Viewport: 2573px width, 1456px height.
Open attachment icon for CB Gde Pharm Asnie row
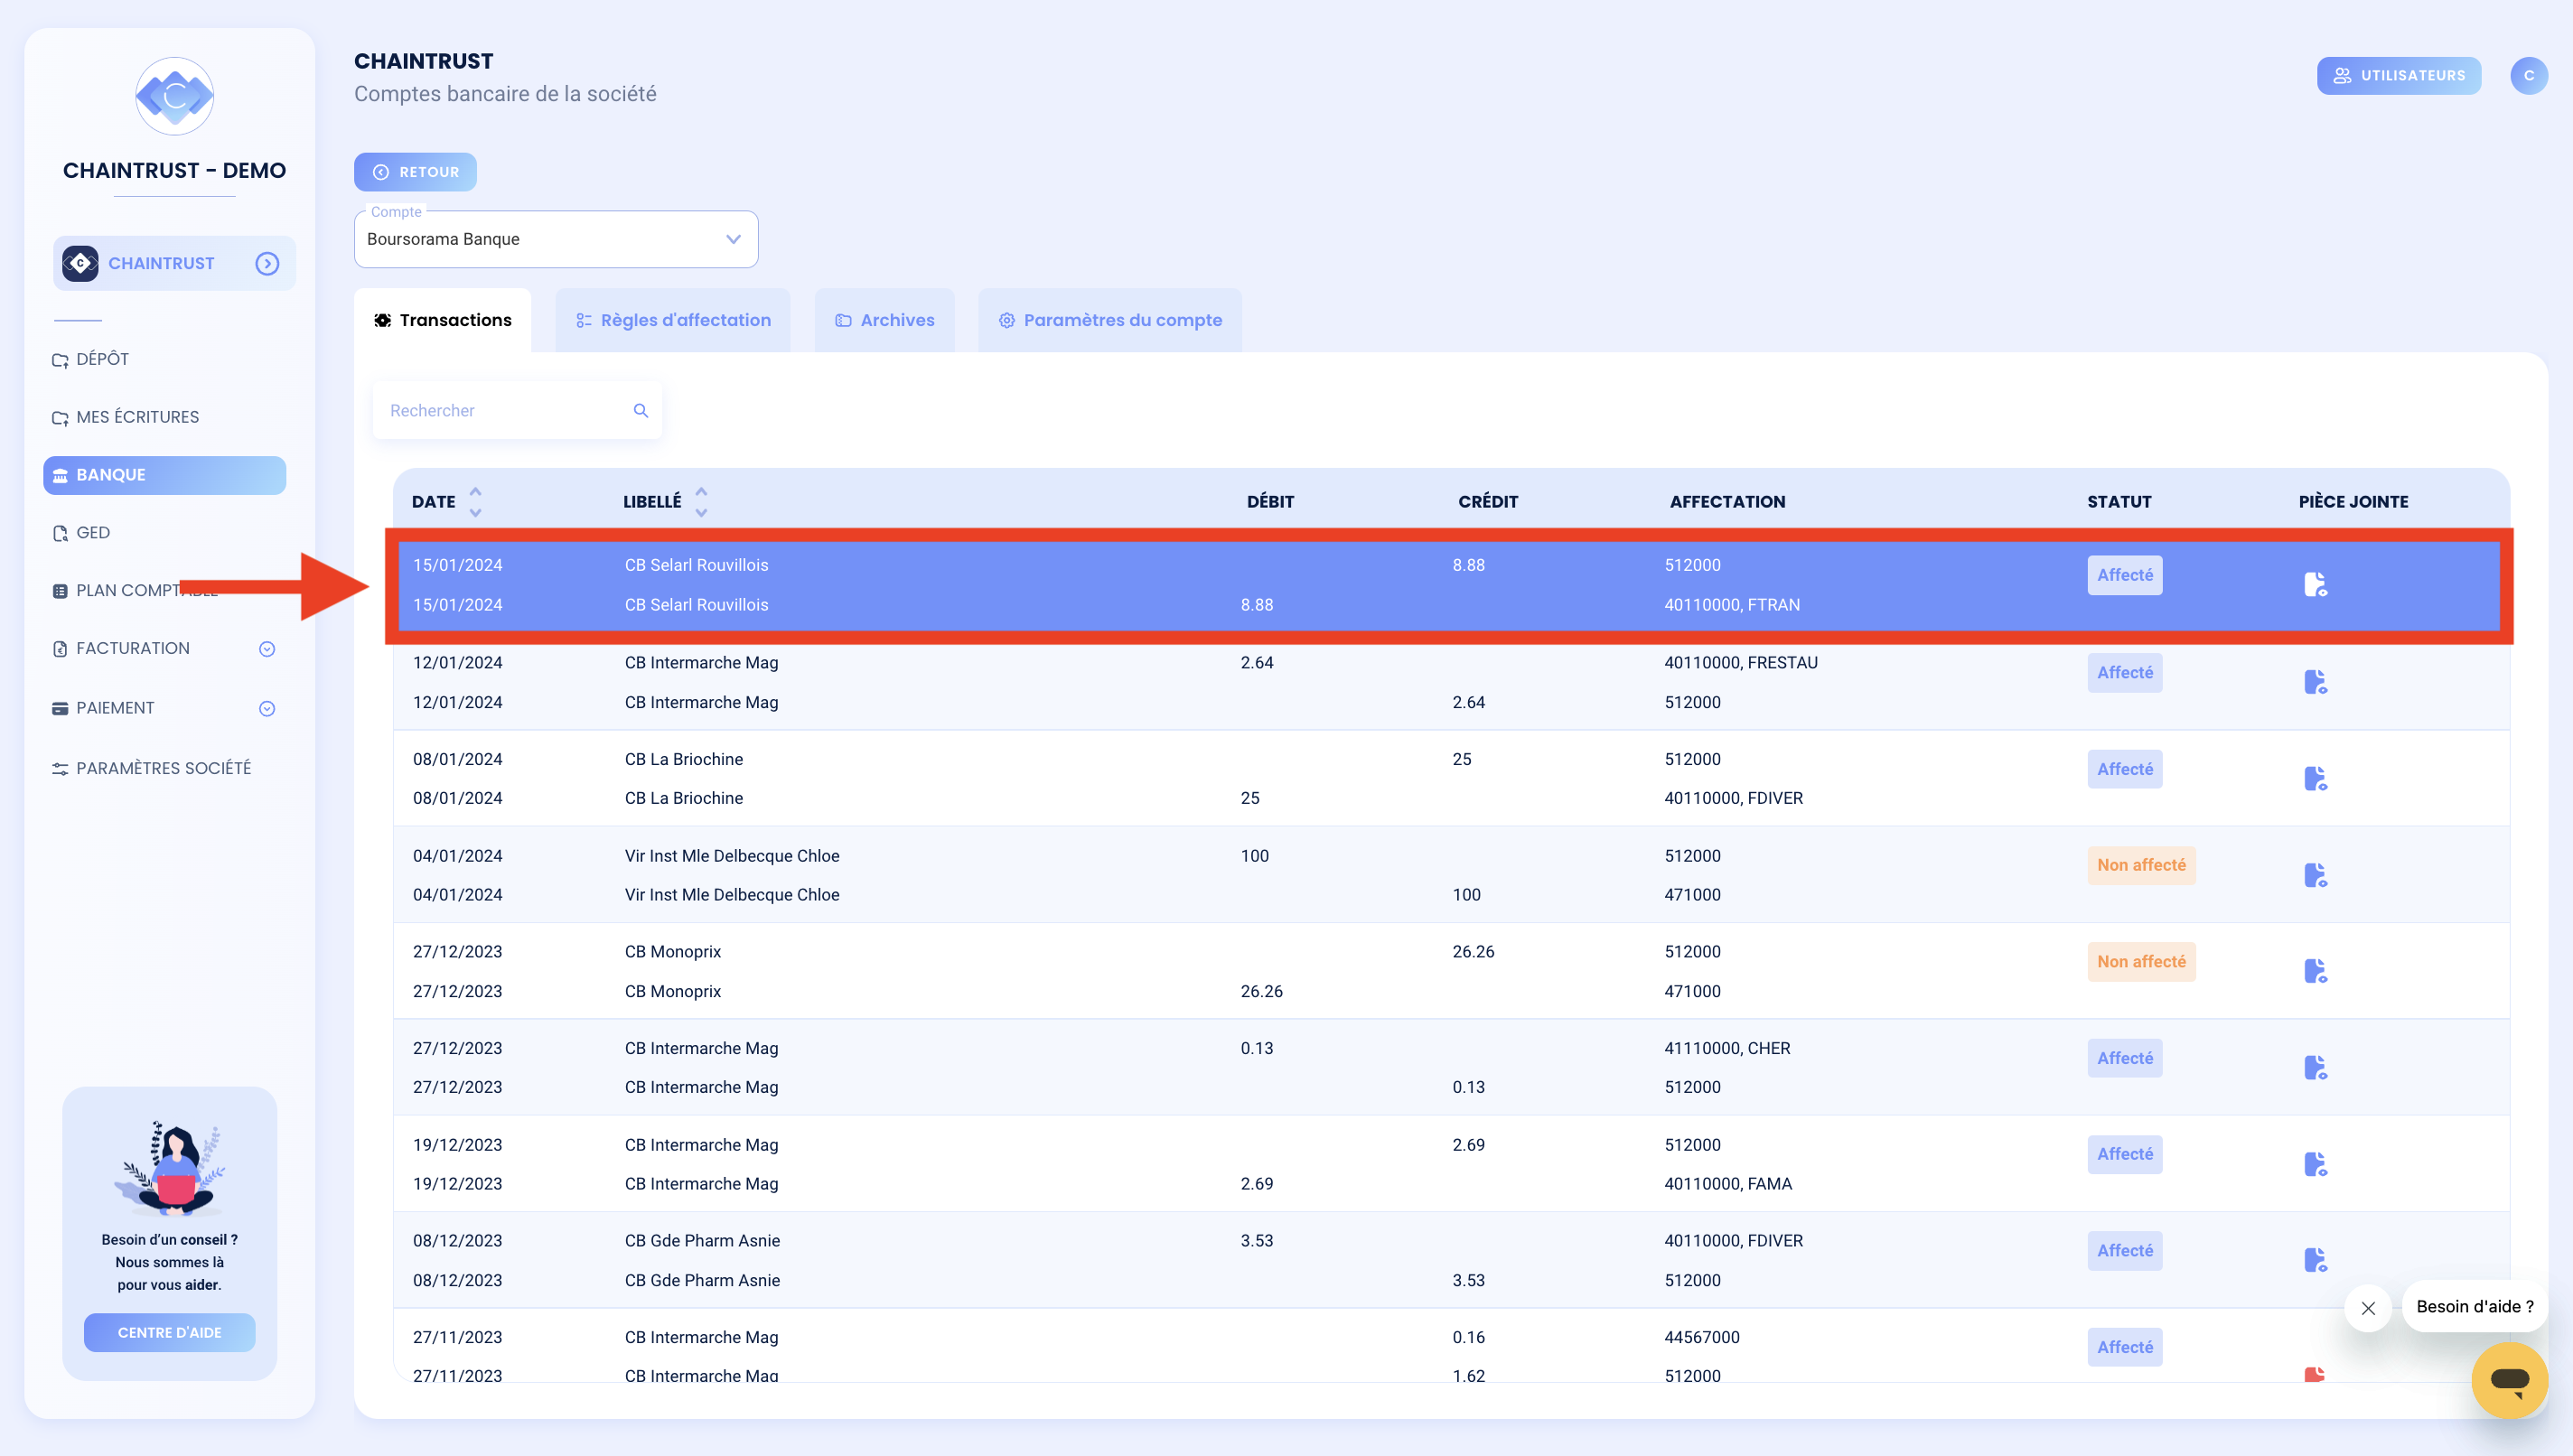[x=2315, y=1260]
